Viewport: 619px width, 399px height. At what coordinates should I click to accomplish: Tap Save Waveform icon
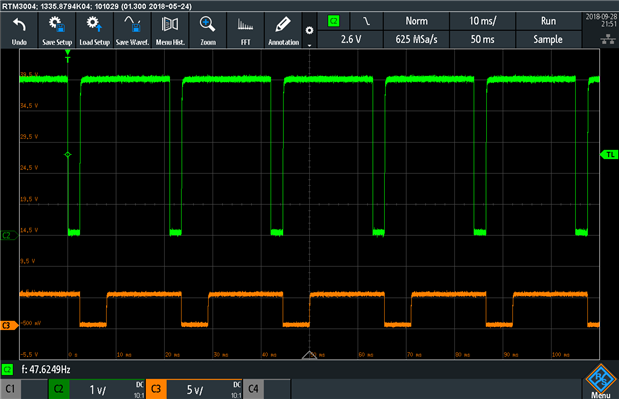(132, 30)
